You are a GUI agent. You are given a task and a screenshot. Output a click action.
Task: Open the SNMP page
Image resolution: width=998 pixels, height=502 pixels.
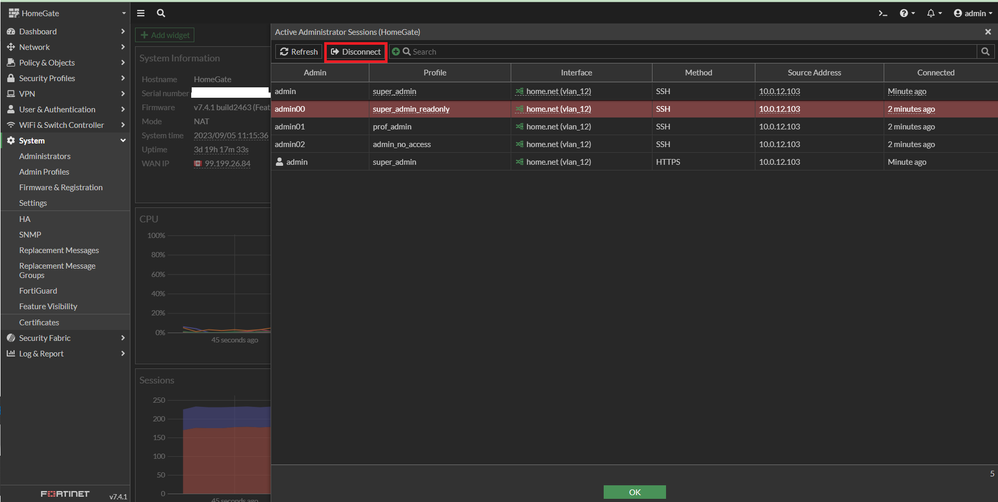(x=30, y=234)
